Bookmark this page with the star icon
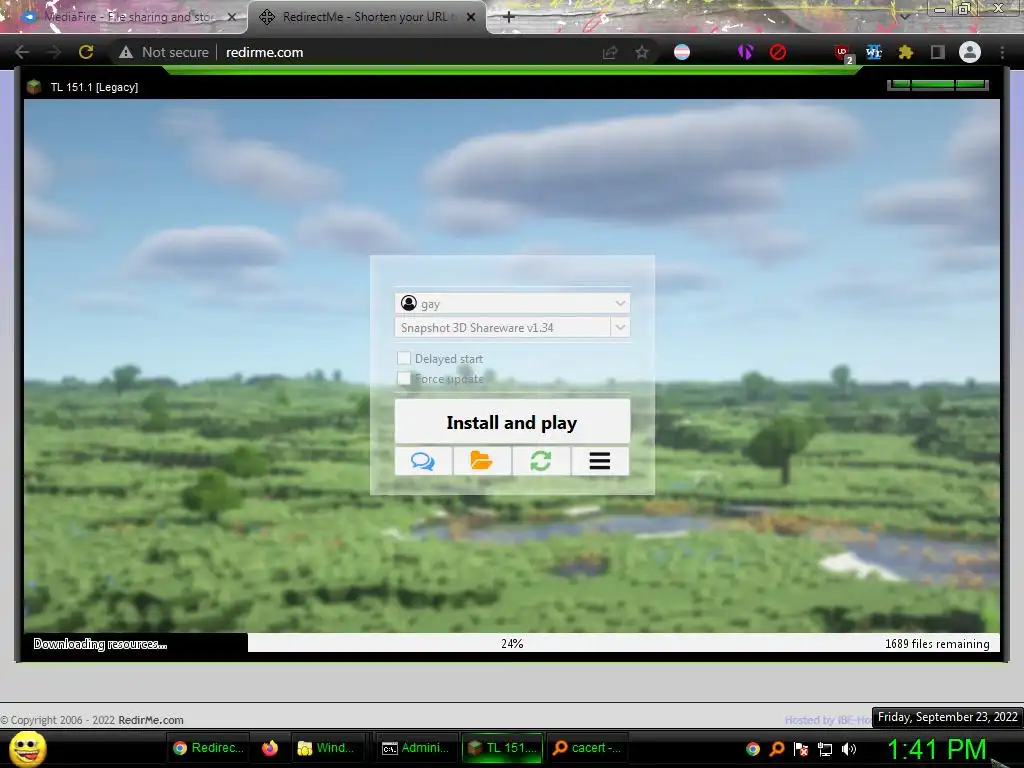1024x768 pixels. pyautogui.click(x=642, y=52)
